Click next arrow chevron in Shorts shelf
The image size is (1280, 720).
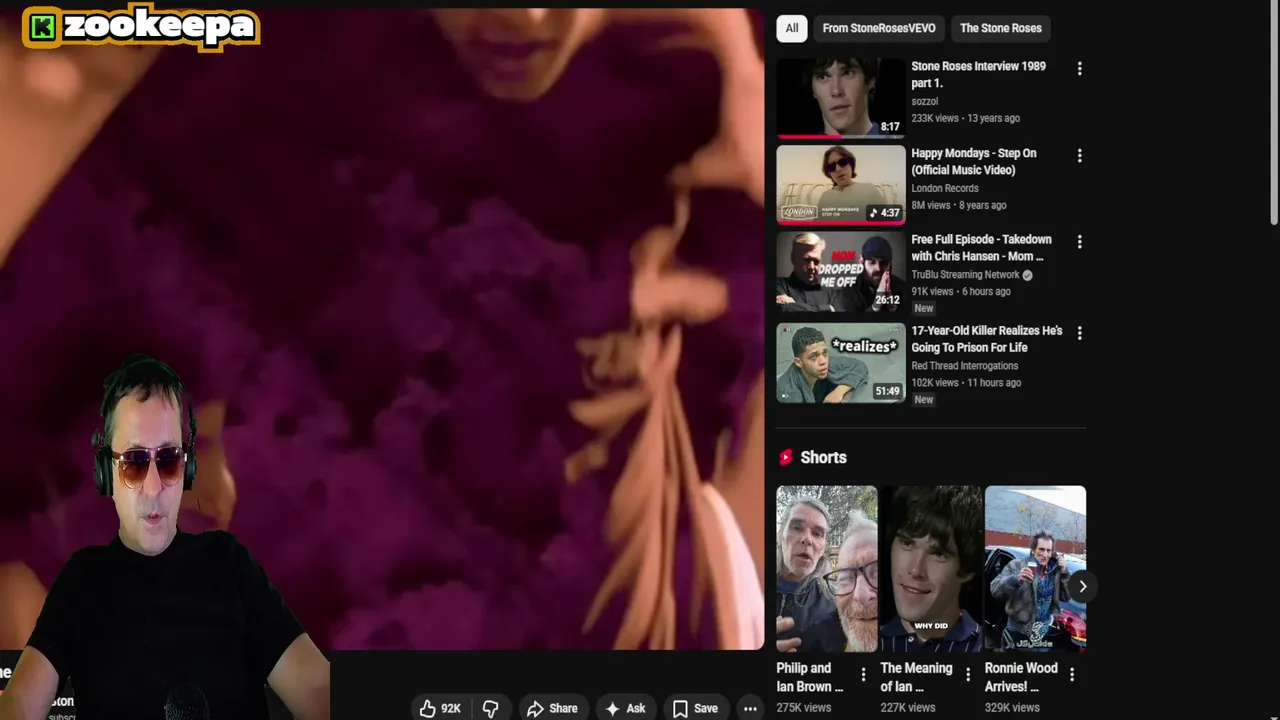tap(1082, 587)
